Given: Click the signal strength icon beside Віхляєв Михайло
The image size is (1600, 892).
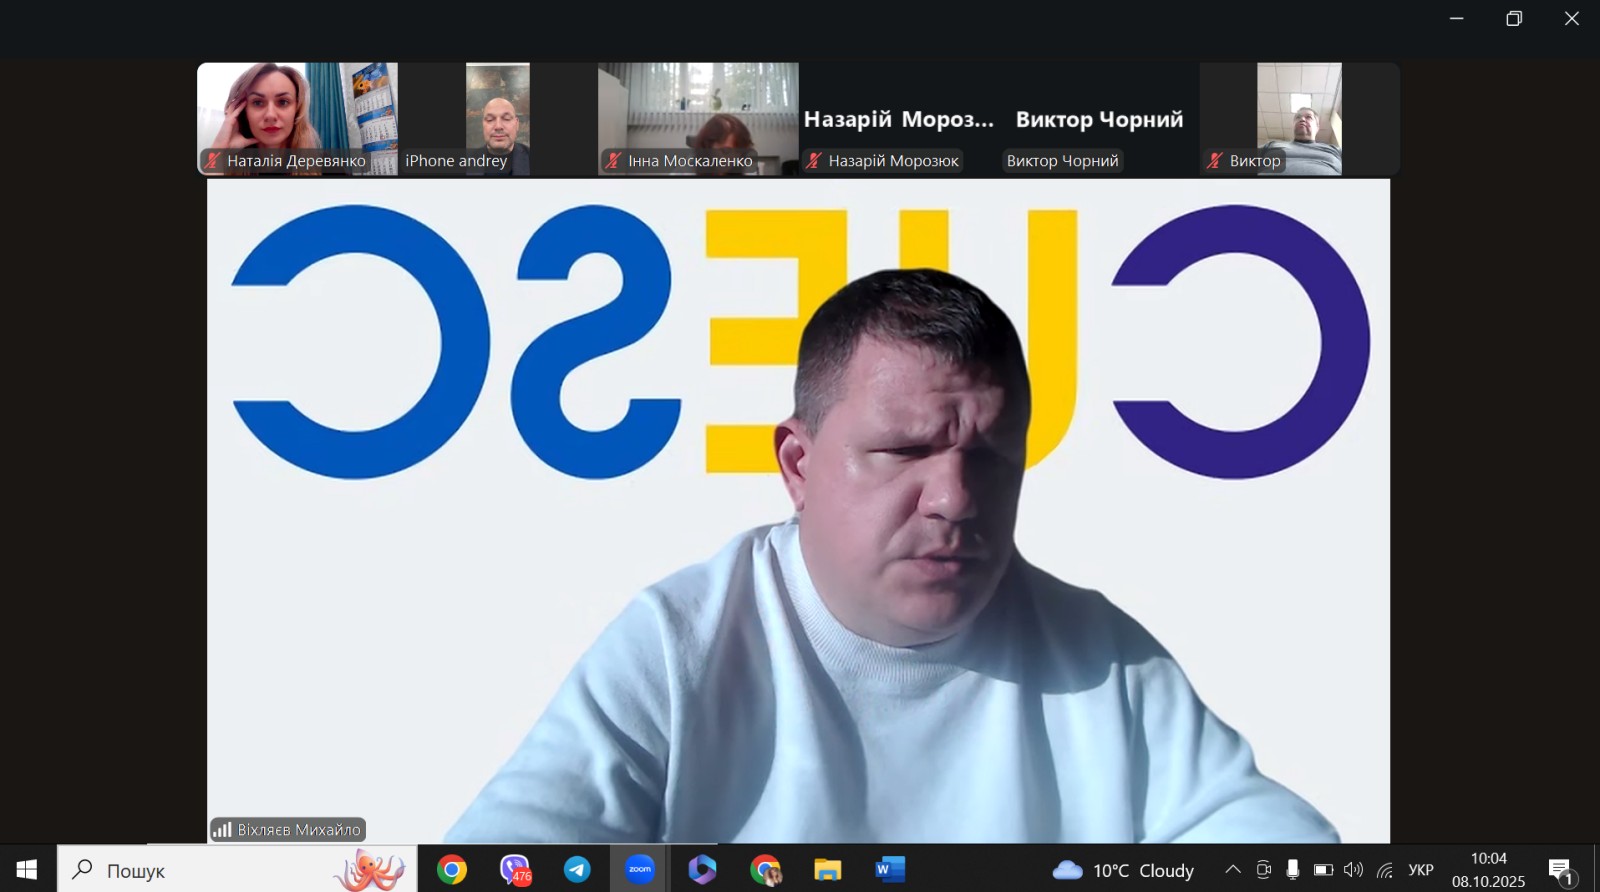Looking at the screenshot, I should coord(222,829).
